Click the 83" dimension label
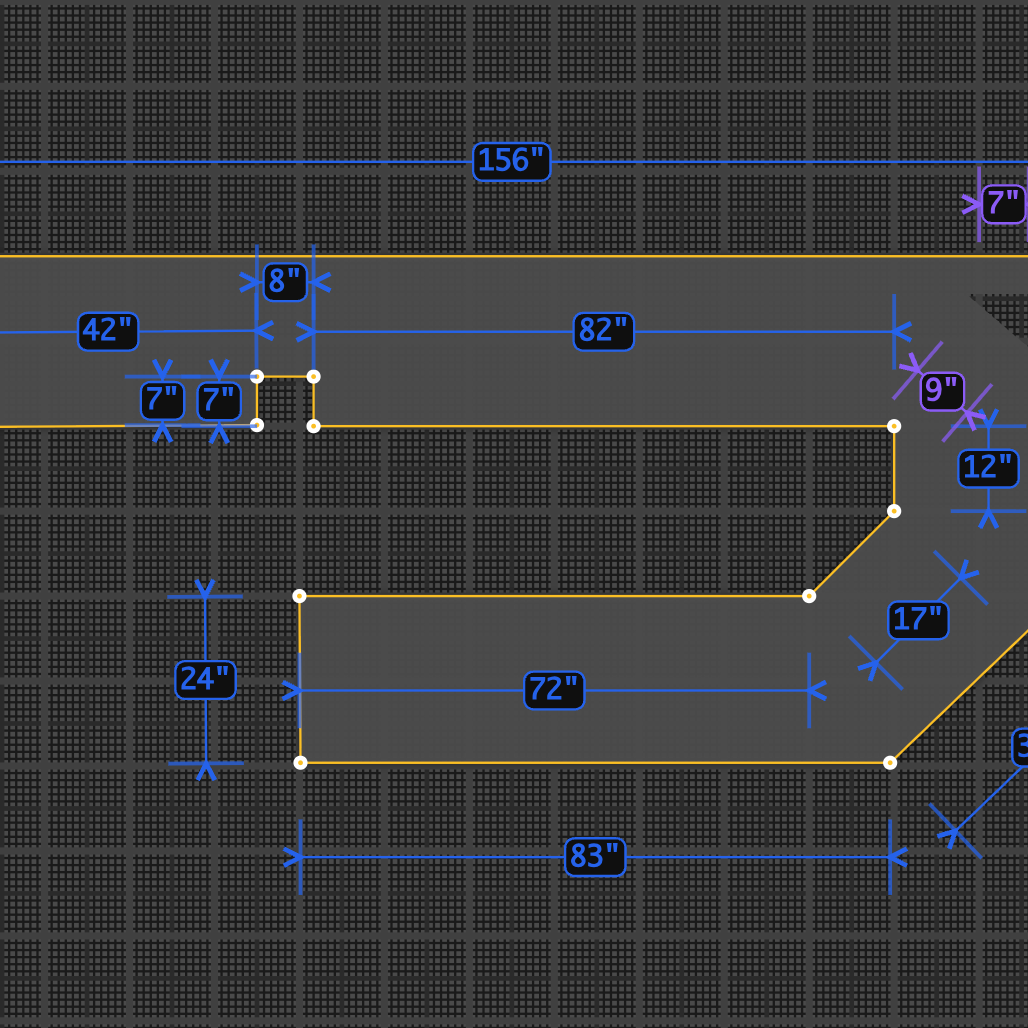 coord(595,857)
